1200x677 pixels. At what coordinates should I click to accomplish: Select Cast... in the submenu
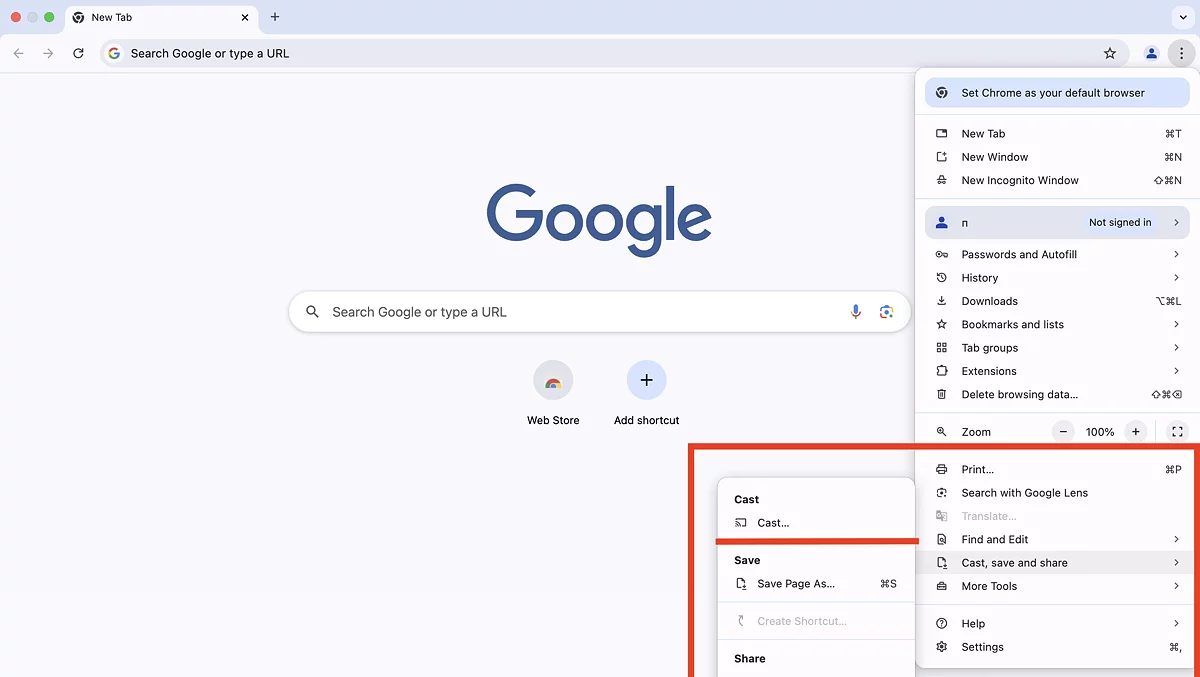[x=773, y=523]
